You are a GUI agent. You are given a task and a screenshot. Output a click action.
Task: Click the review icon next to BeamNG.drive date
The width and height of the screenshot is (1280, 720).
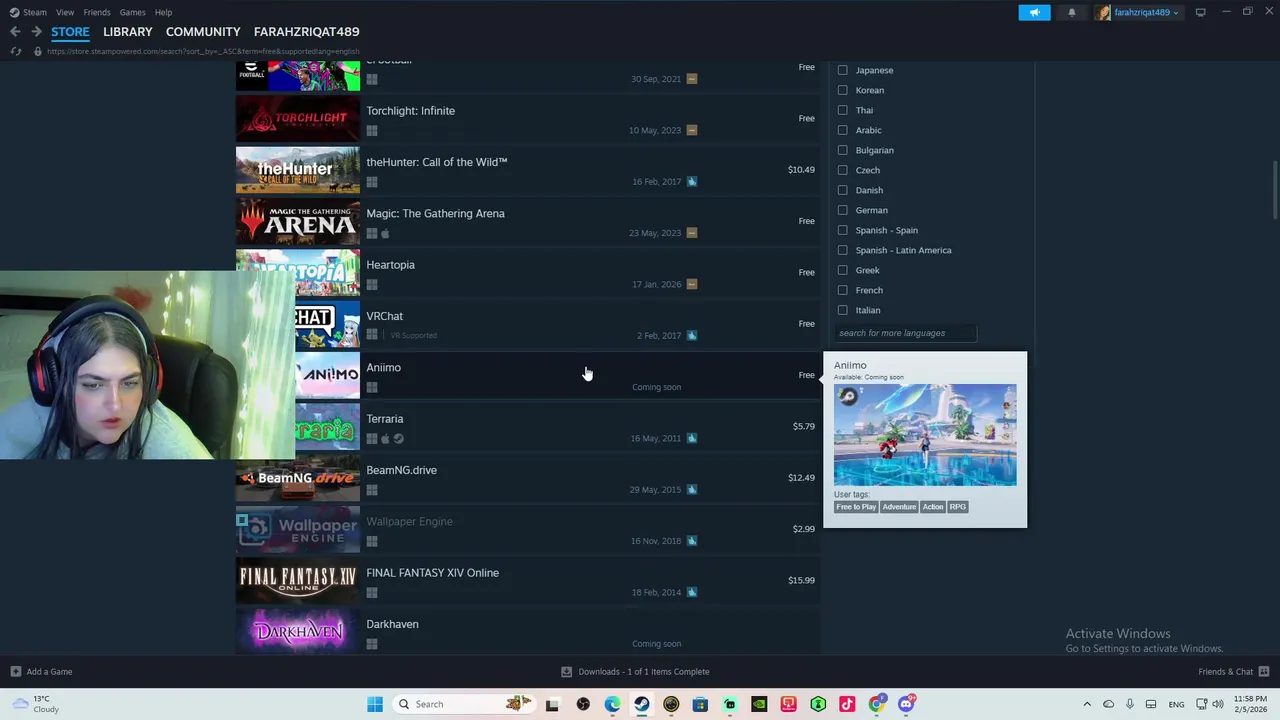point(691,489)
